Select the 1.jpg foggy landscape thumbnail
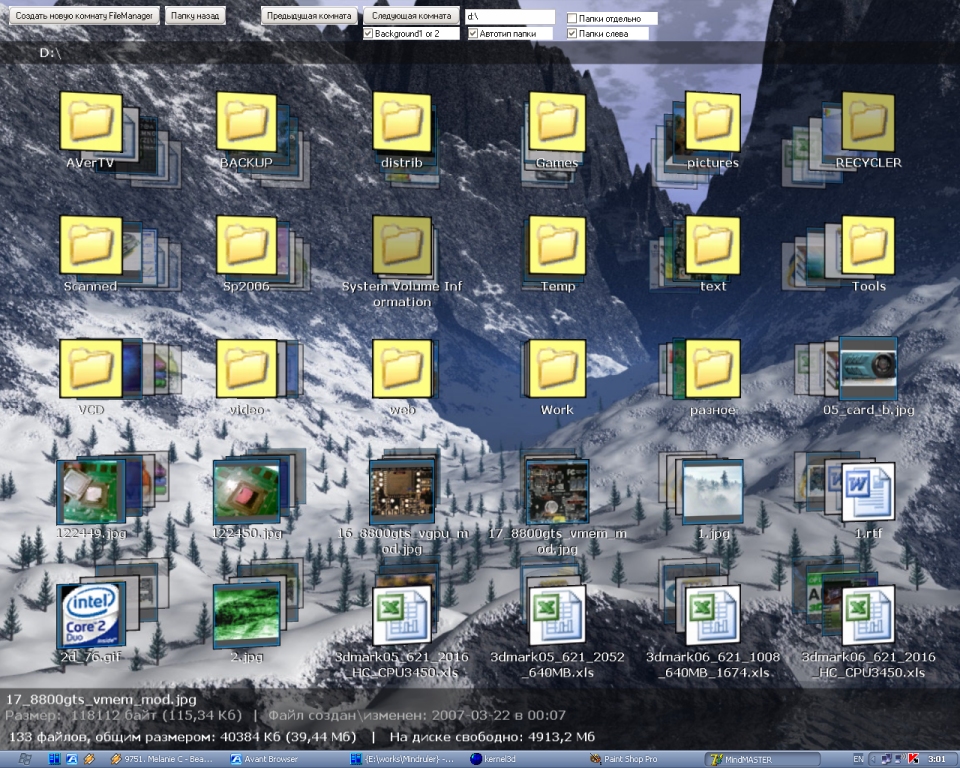960x768 pixels. click(x=713, y=492)
